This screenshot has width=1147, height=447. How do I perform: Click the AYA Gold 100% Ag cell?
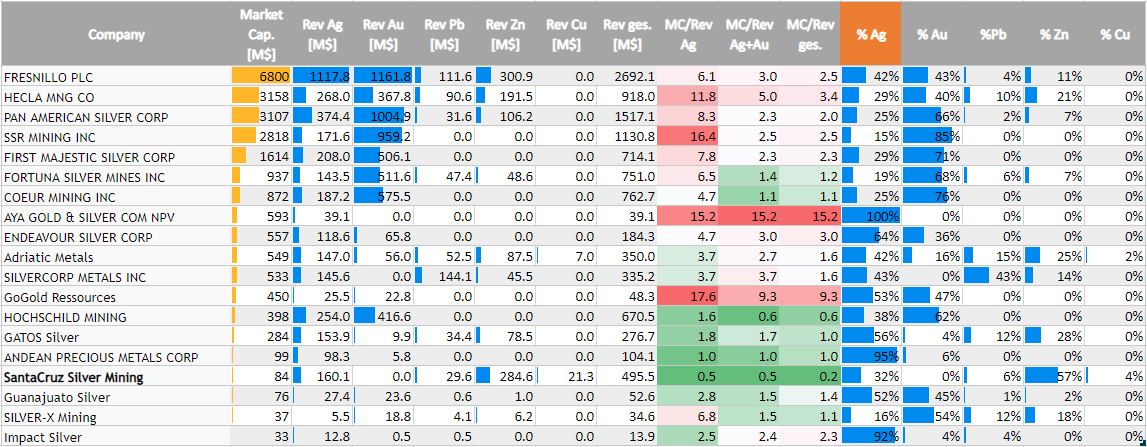pos(871,217)
